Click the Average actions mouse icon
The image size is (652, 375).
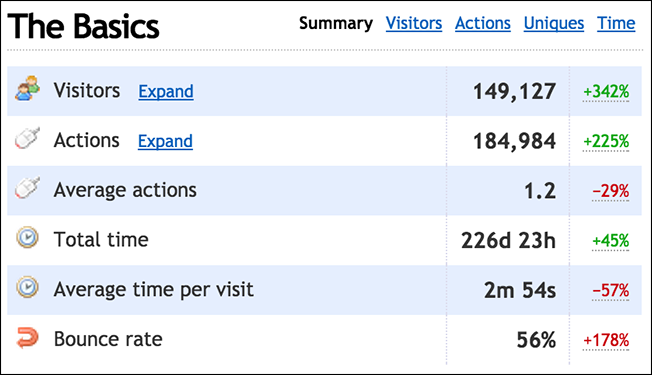[x=27, y=188]
